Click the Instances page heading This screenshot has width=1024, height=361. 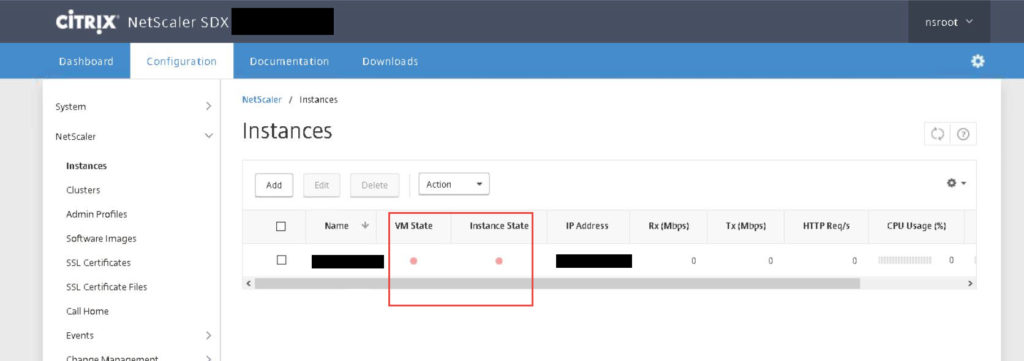coord(287,131)
